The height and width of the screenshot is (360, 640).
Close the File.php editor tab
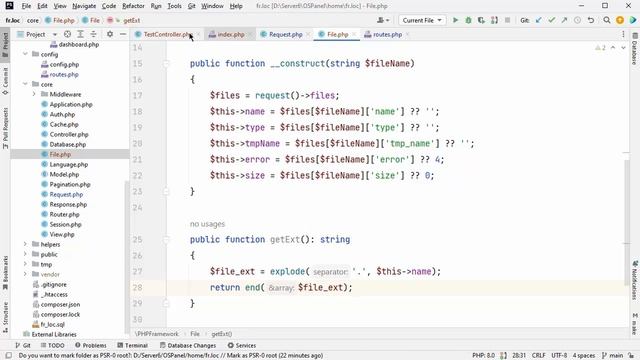click(x=354, y=34)
